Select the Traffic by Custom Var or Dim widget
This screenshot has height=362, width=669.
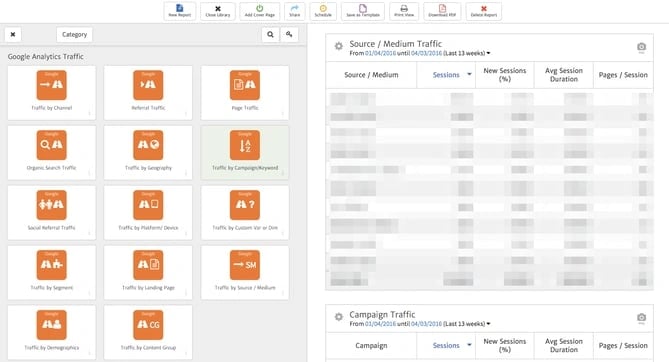pyautogui.click(x=245, y=213)
